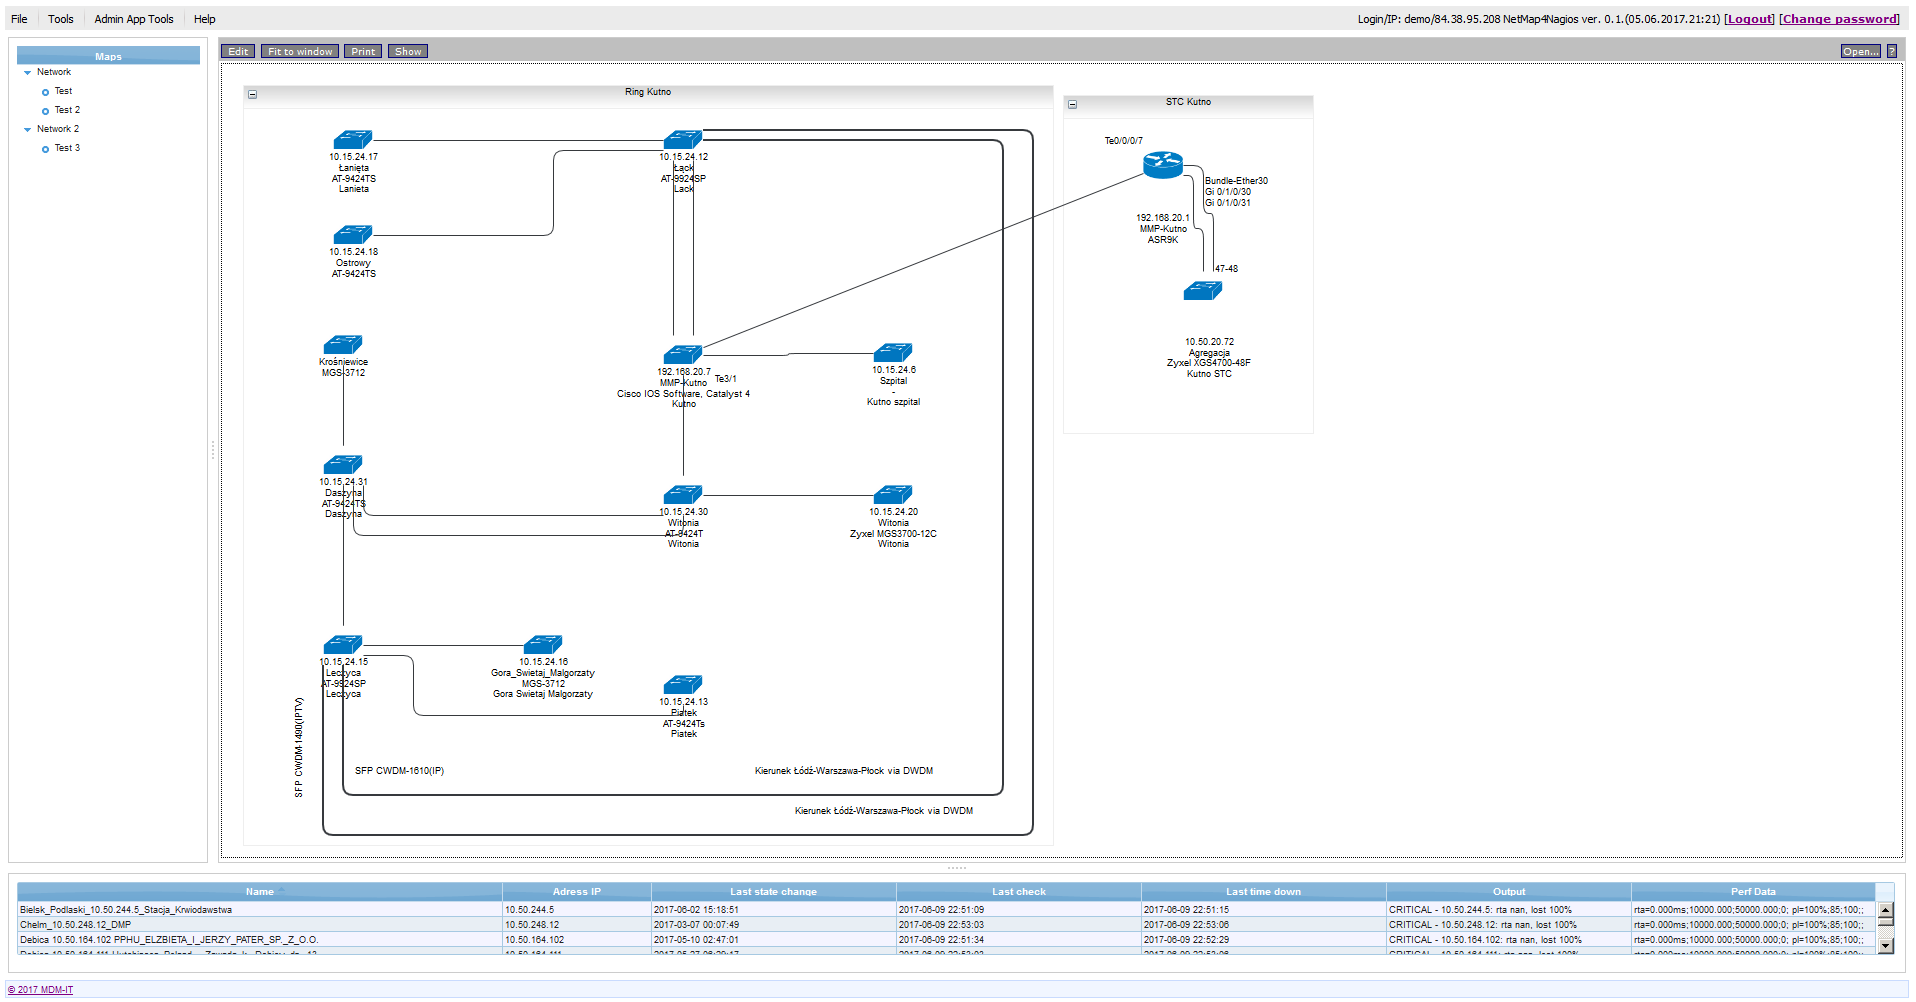
Task: Collapse the Network 2 tree node
Action: pos(27,130)
